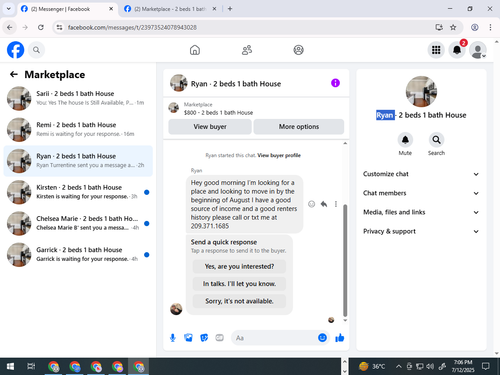
Task: Open Chelsea Marie conversation
Action: point(78,223)
